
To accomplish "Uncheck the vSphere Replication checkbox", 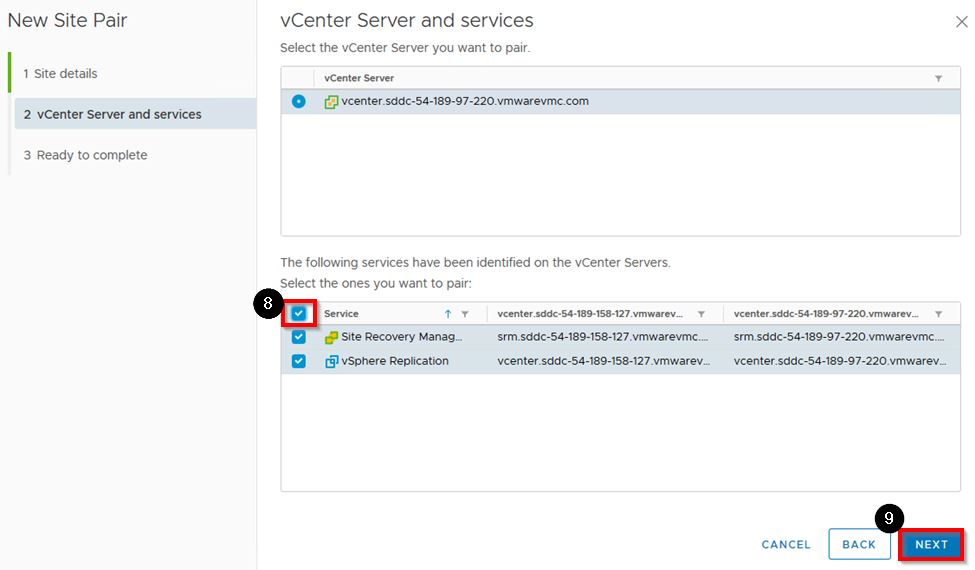I will coord(299,361).
